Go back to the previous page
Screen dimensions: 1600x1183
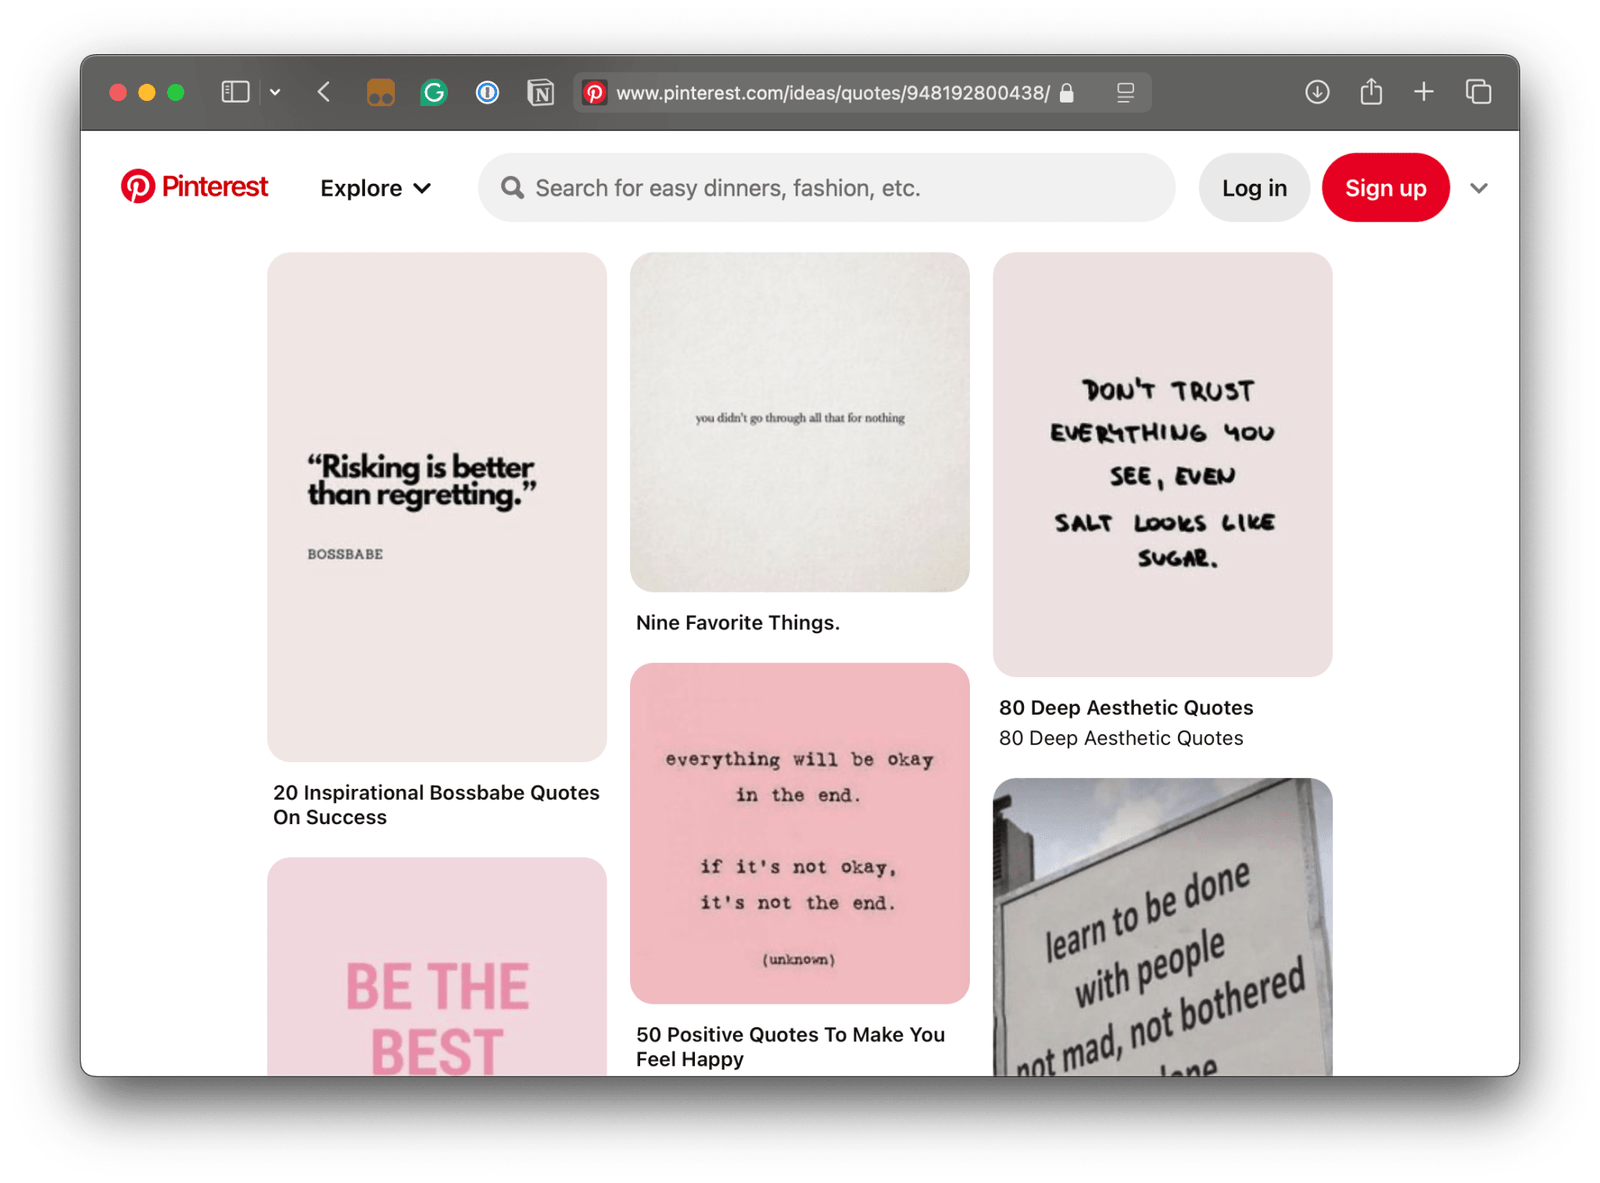click(x=323, y=92)
